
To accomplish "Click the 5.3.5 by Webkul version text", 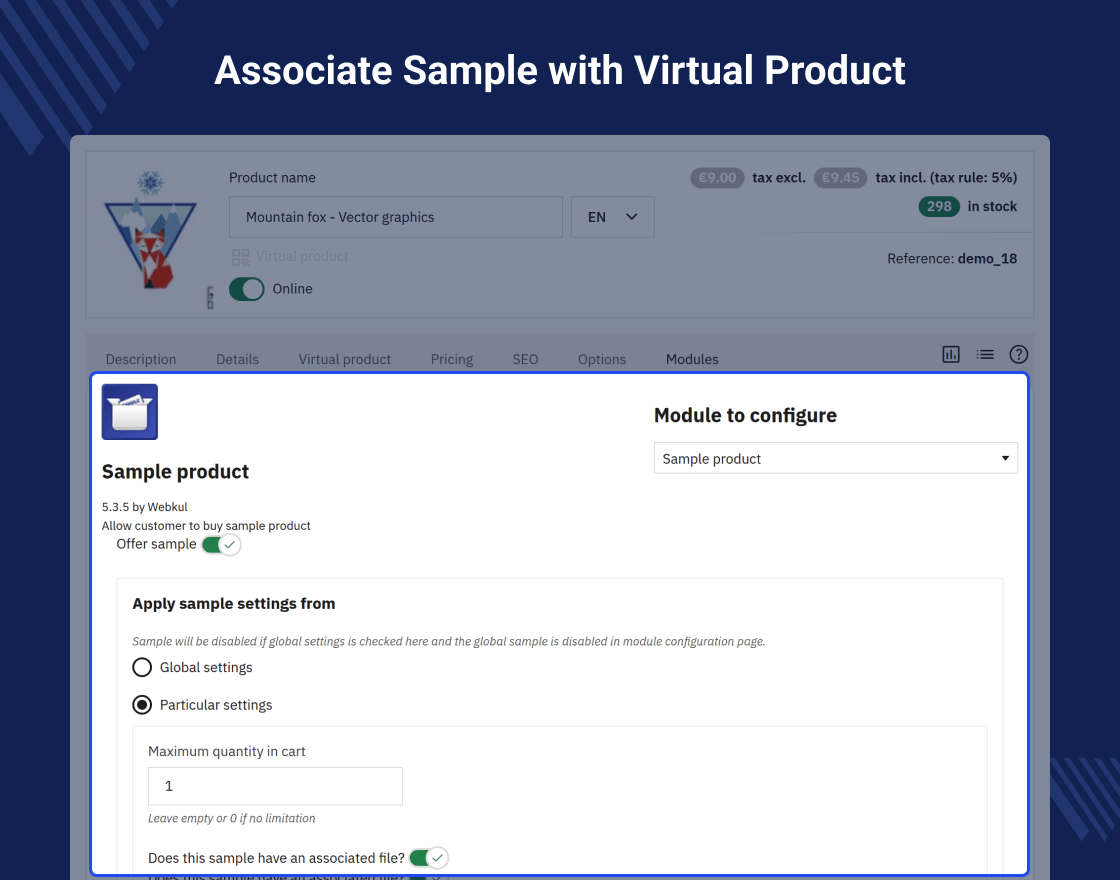I will [144, 507].
